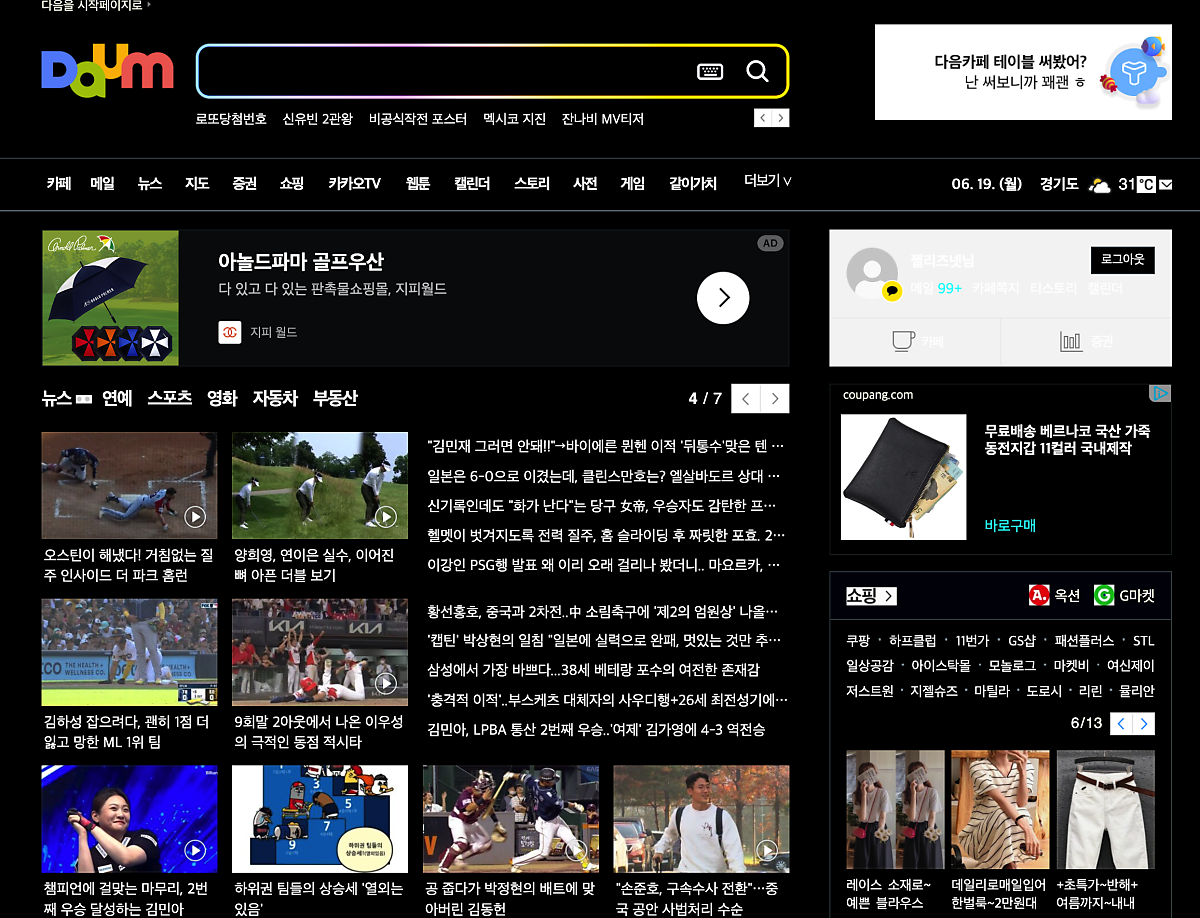
Task: Open the user profile avatar
Action: point(871,273)
